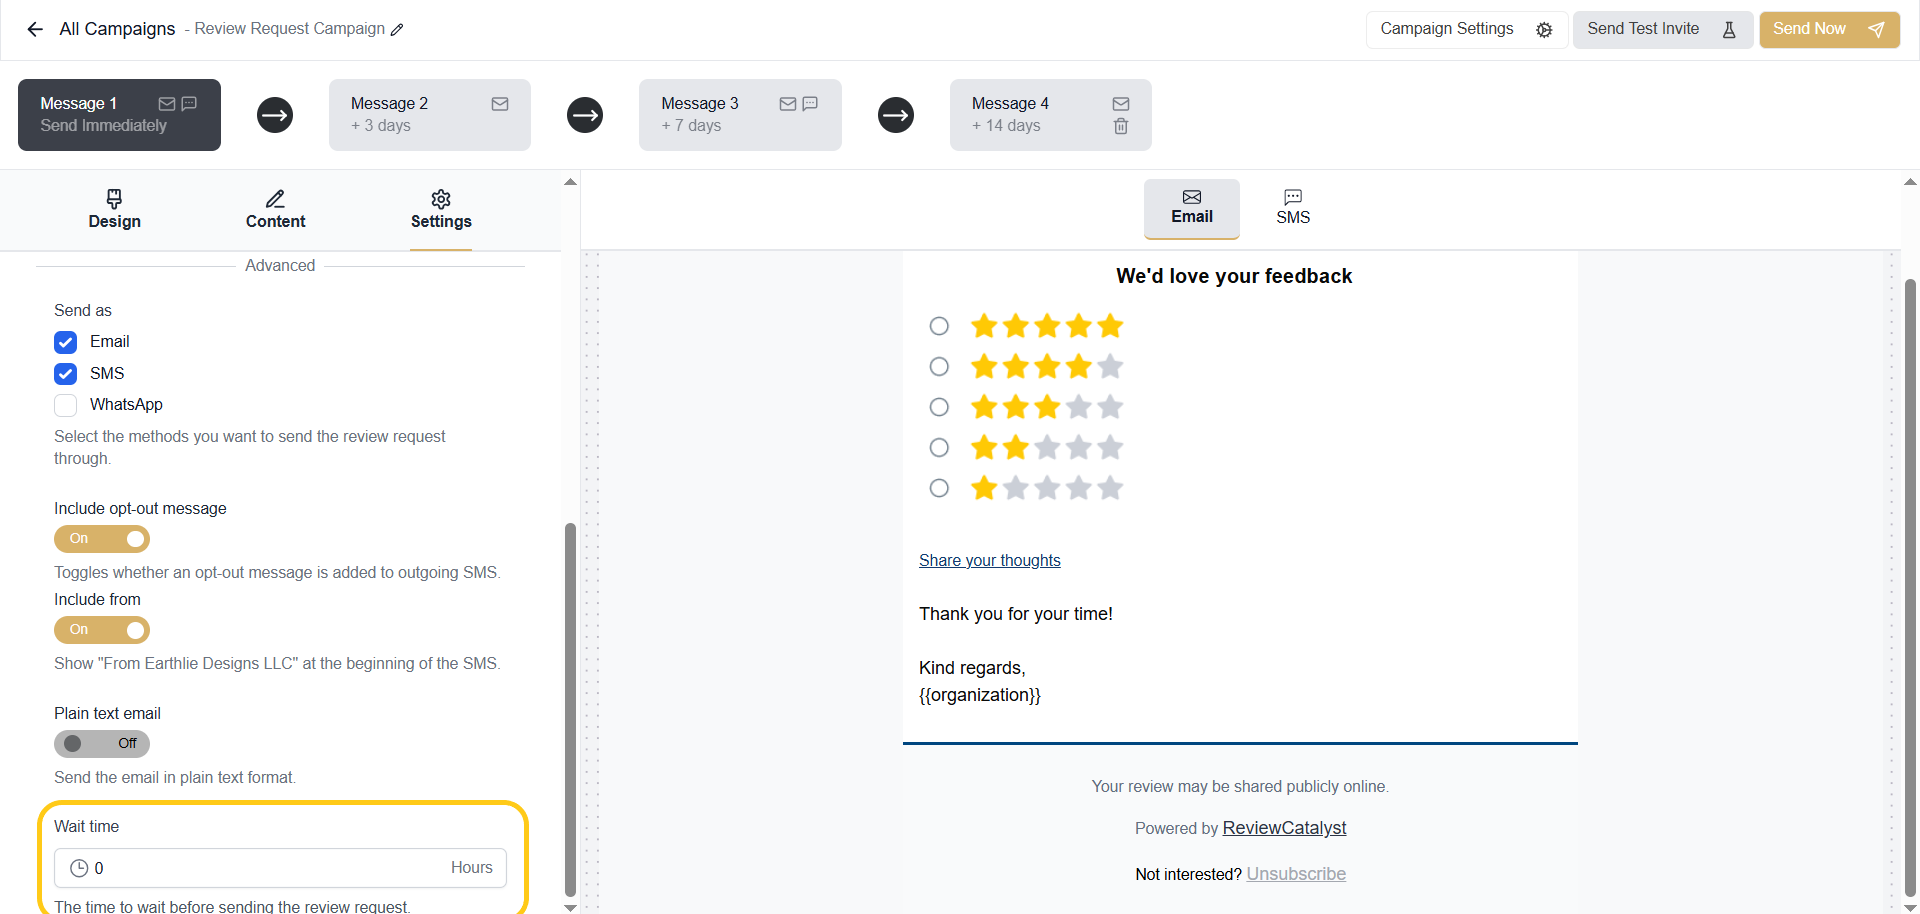Select the SMS preview icon tab
This screenshot has height=914, width=1920.
click(x=1292, y=207)
